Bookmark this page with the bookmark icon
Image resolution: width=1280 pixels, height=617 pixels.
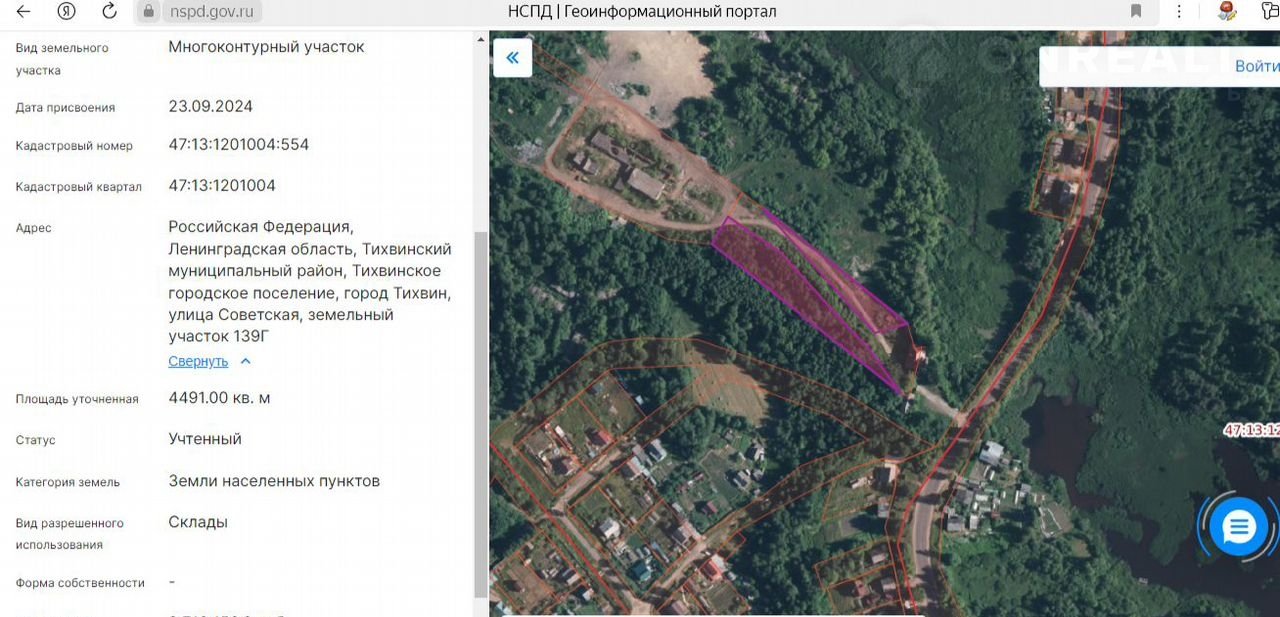[1136, 12]
